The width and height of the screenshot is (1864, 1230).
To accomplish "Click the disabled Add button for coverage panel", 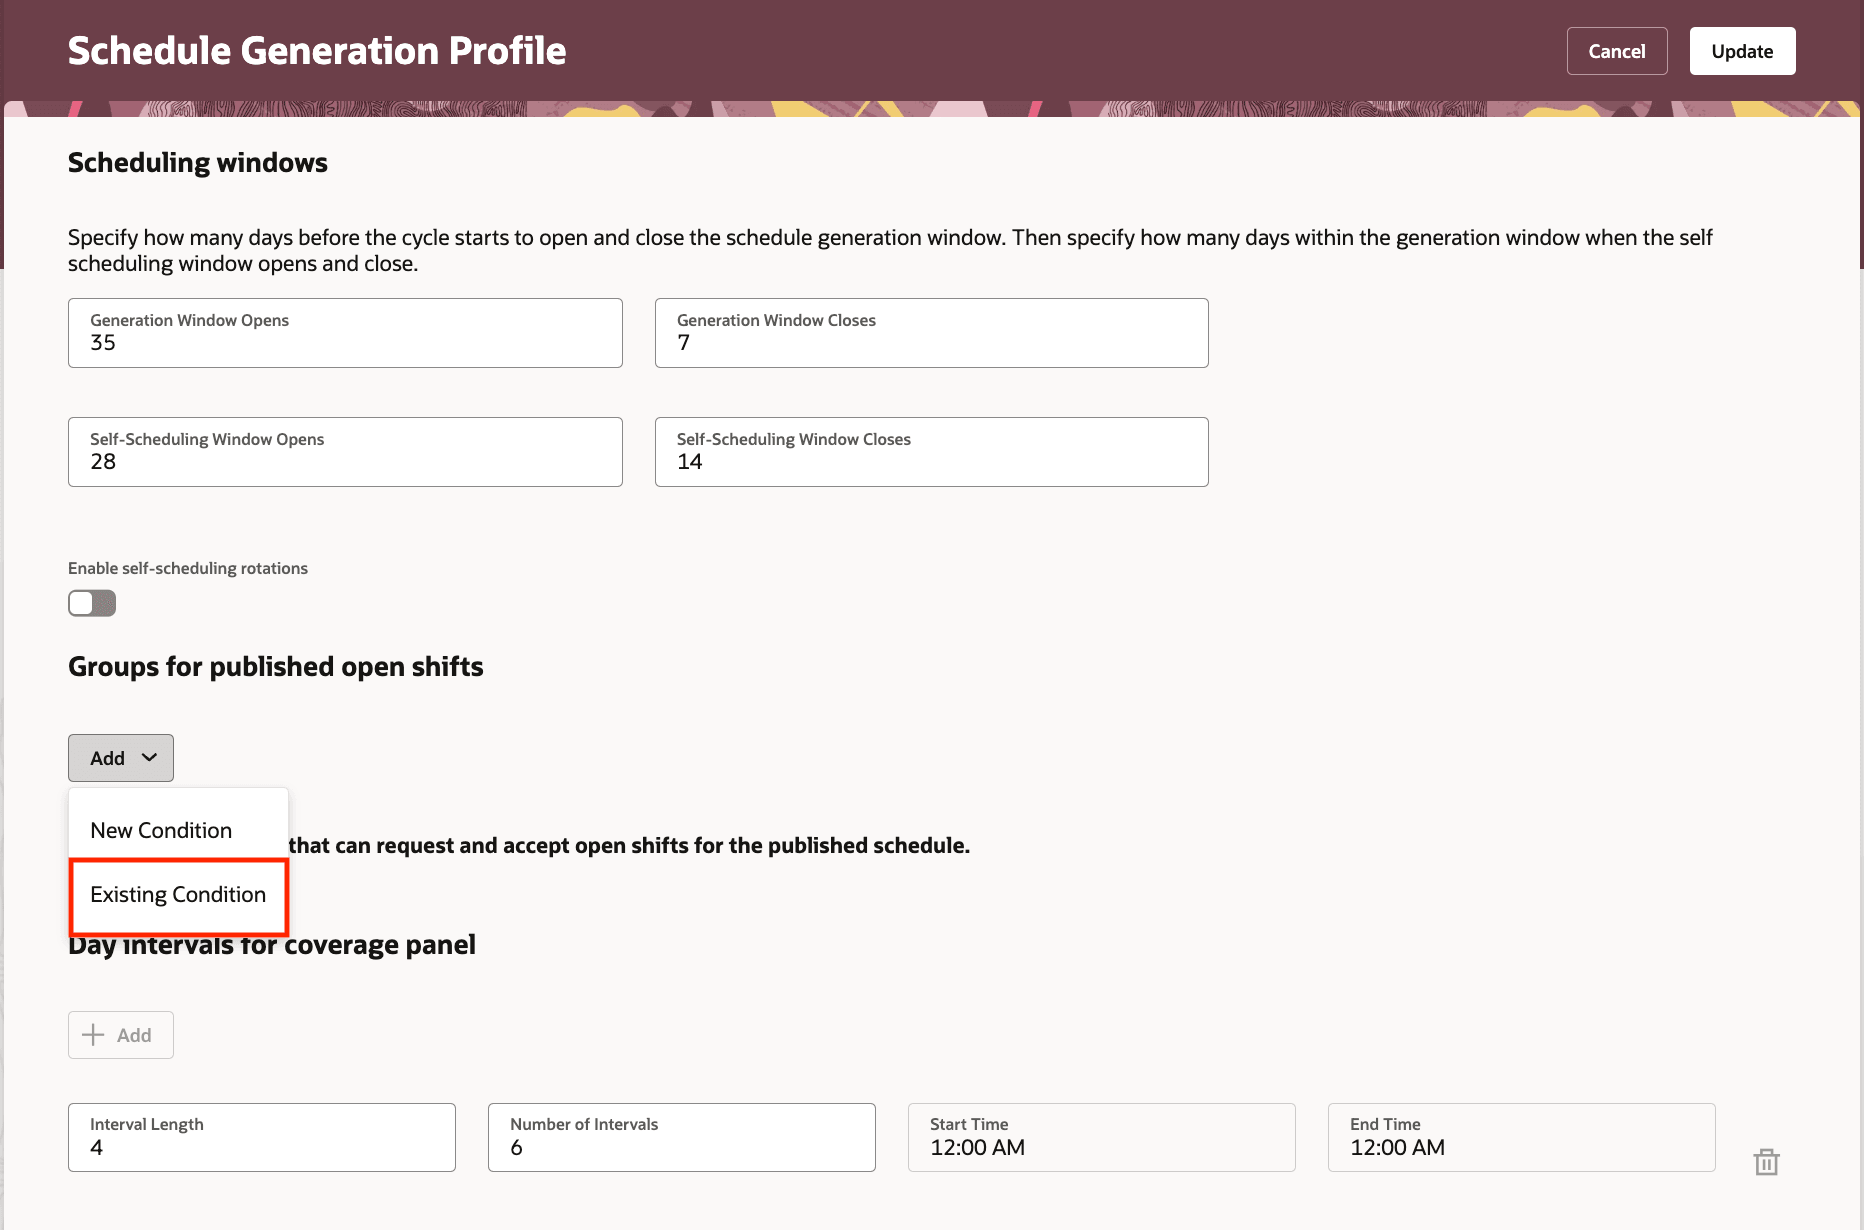I will click(x=120, y=1035).
